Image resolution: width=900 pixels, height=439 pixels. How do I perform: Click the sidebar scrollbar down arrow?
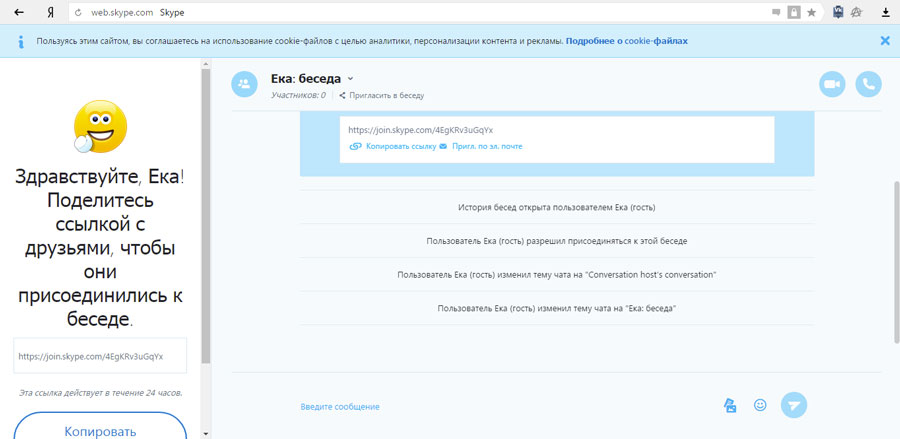pos(206,433)
